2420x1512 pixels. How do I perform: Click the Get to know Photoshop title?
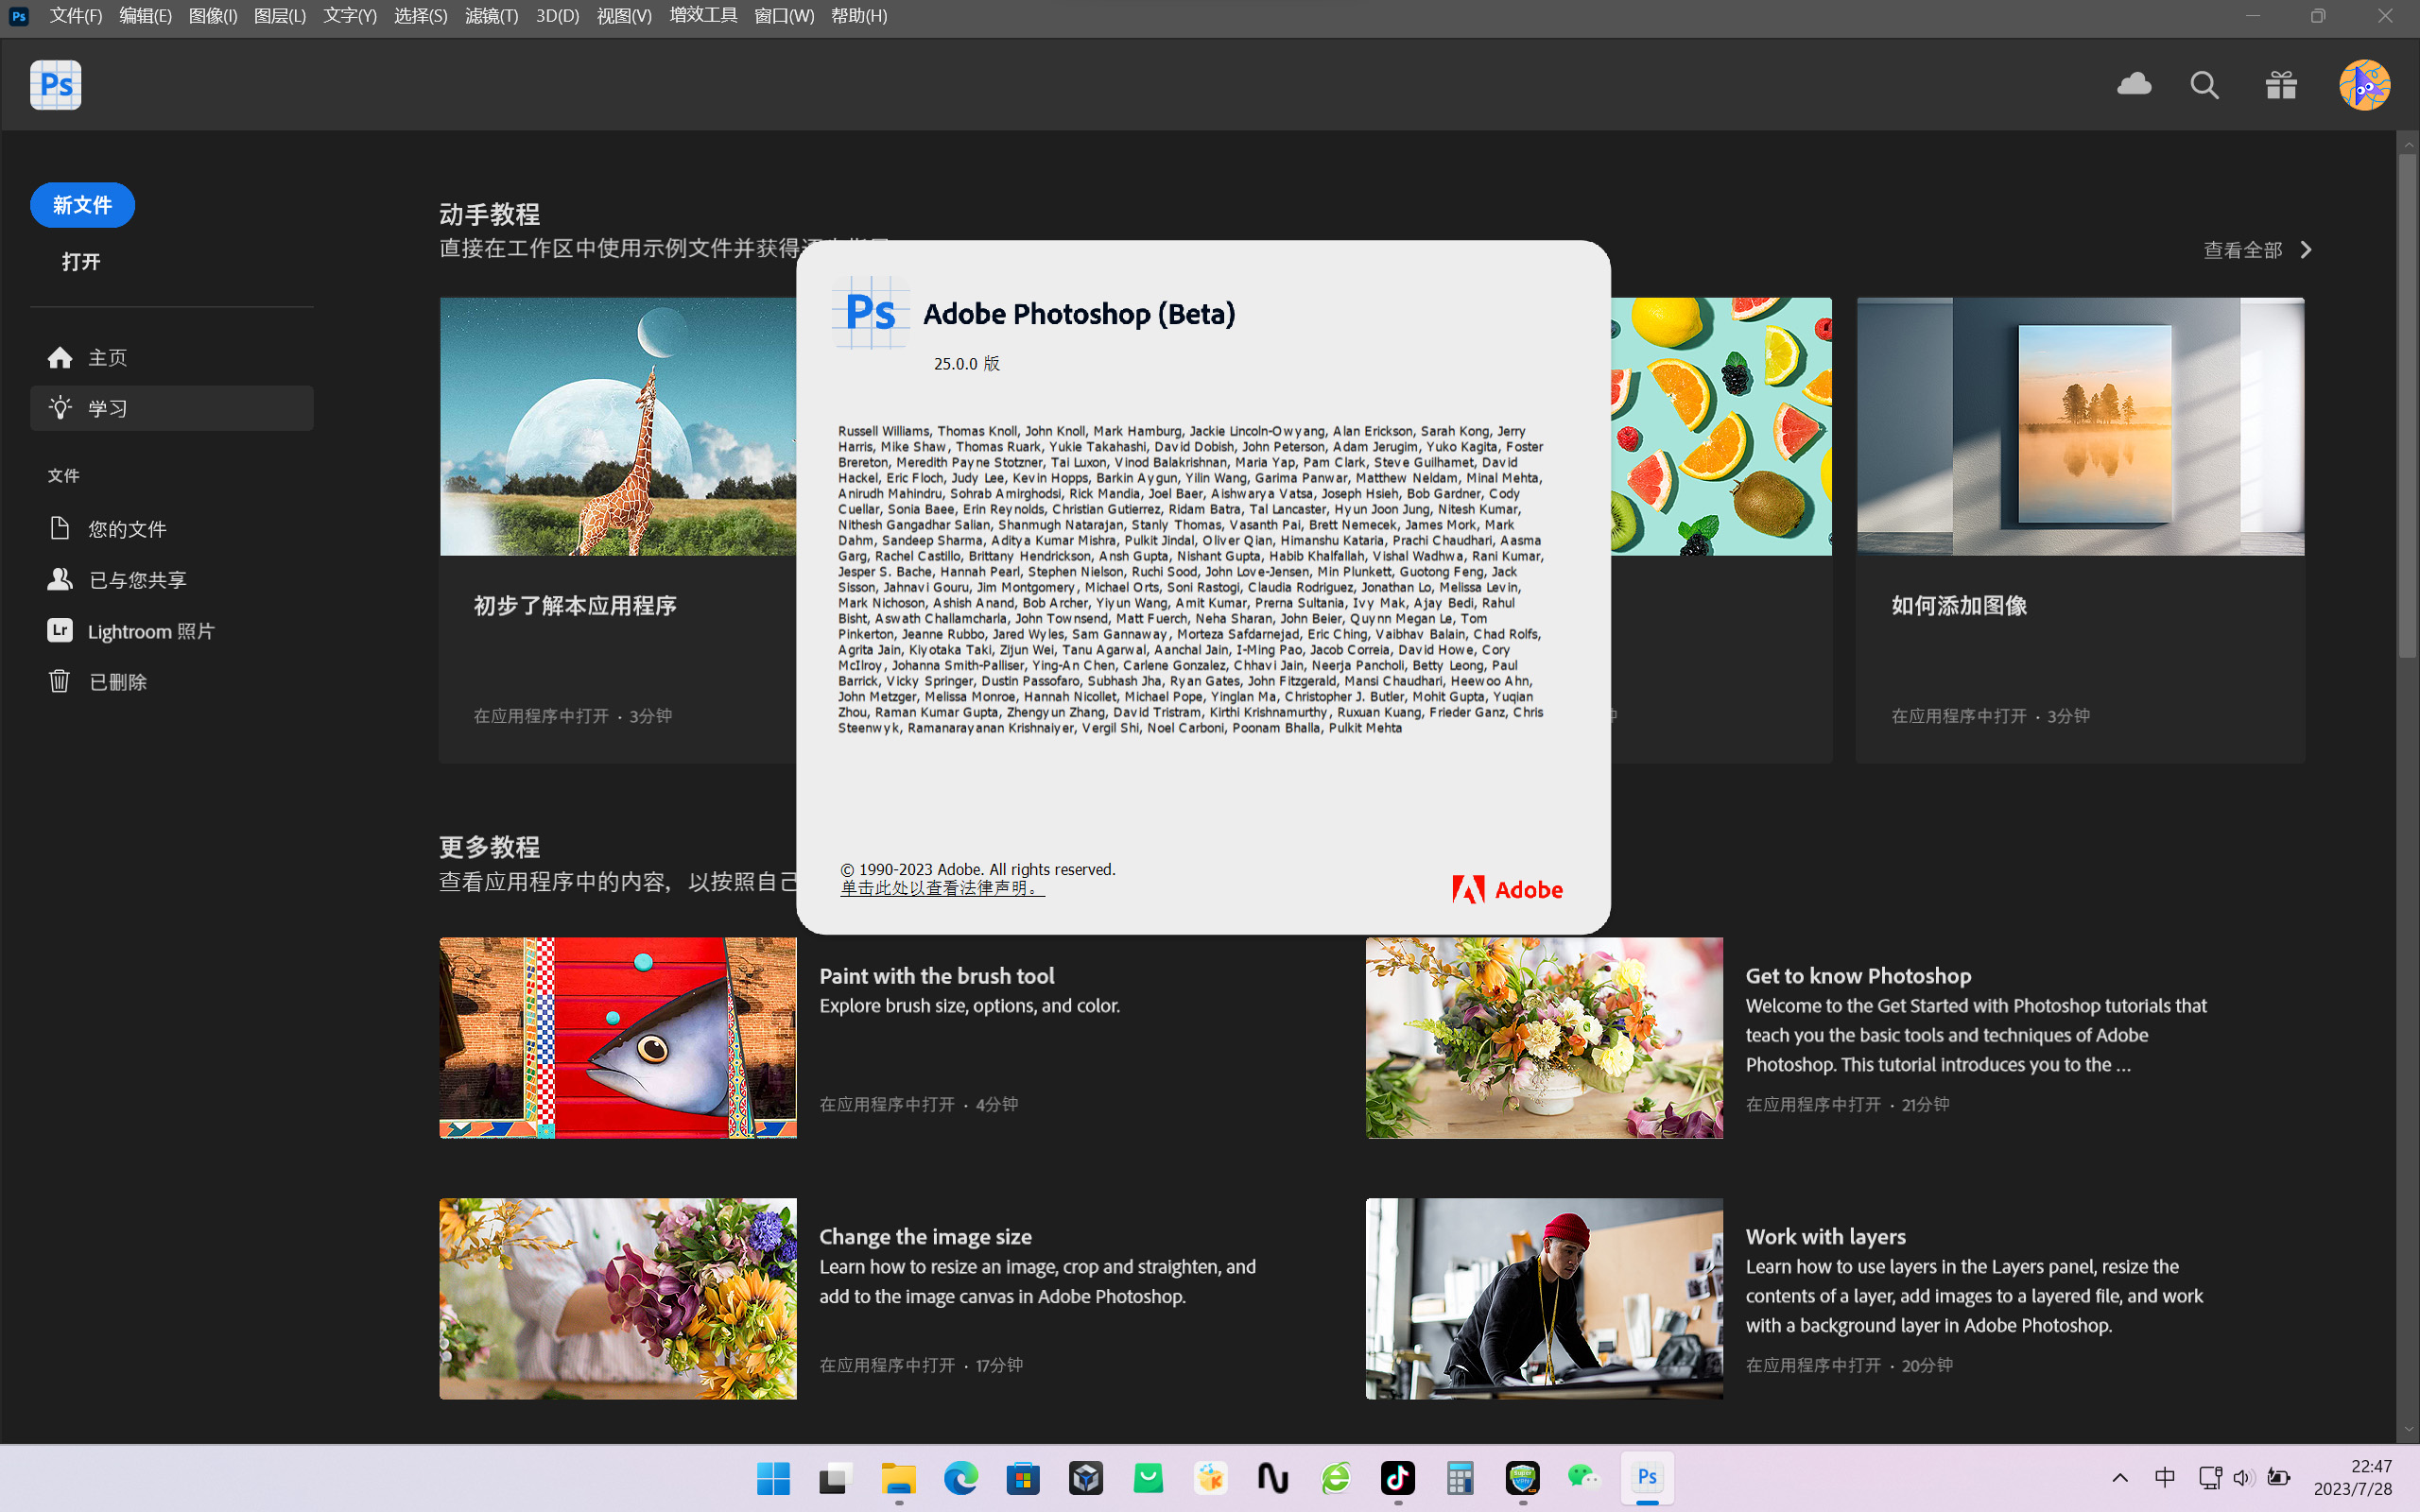(1858, 976)
